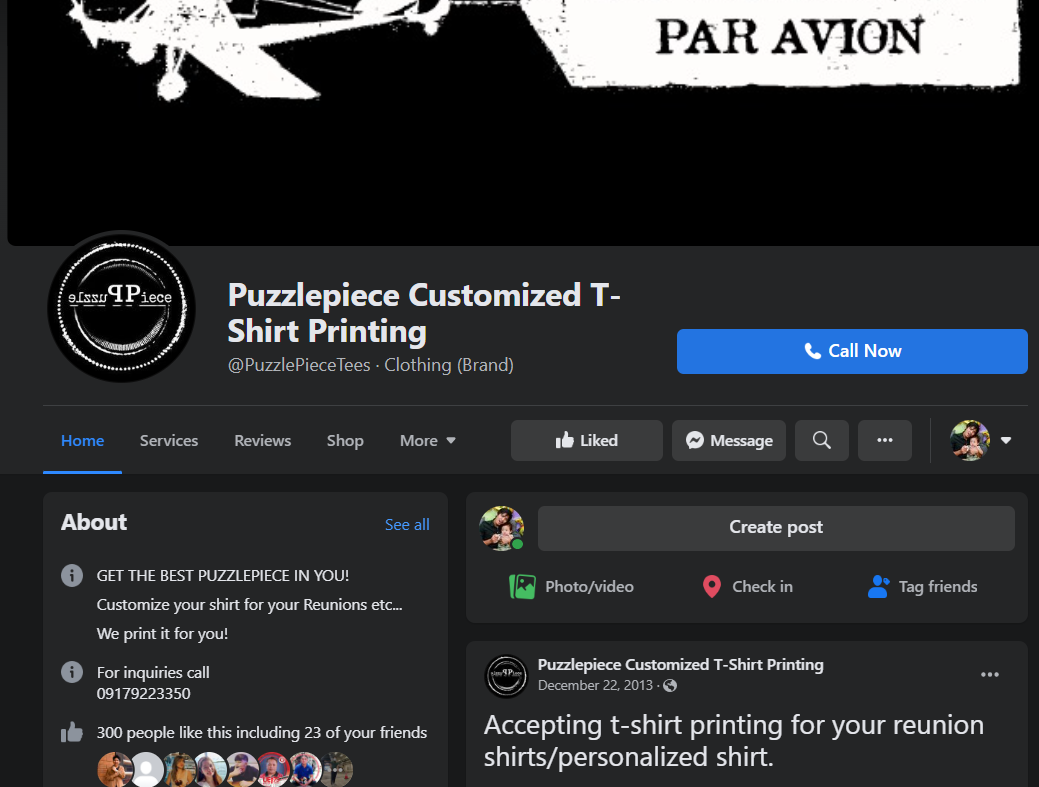Open the post's three-dot menu
The height and width of the screenshot is (787, 1039).
990,674
